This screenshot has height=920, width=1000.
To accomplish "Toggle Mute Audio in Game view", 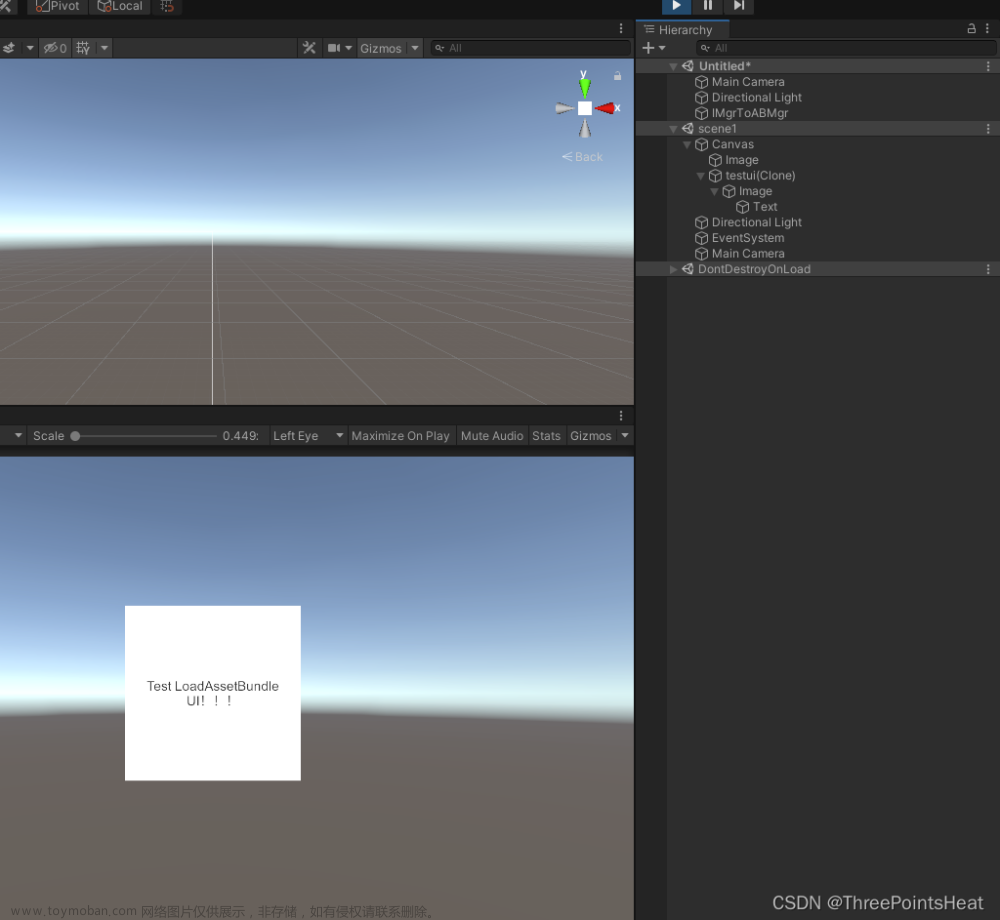I will click(492, 436).
